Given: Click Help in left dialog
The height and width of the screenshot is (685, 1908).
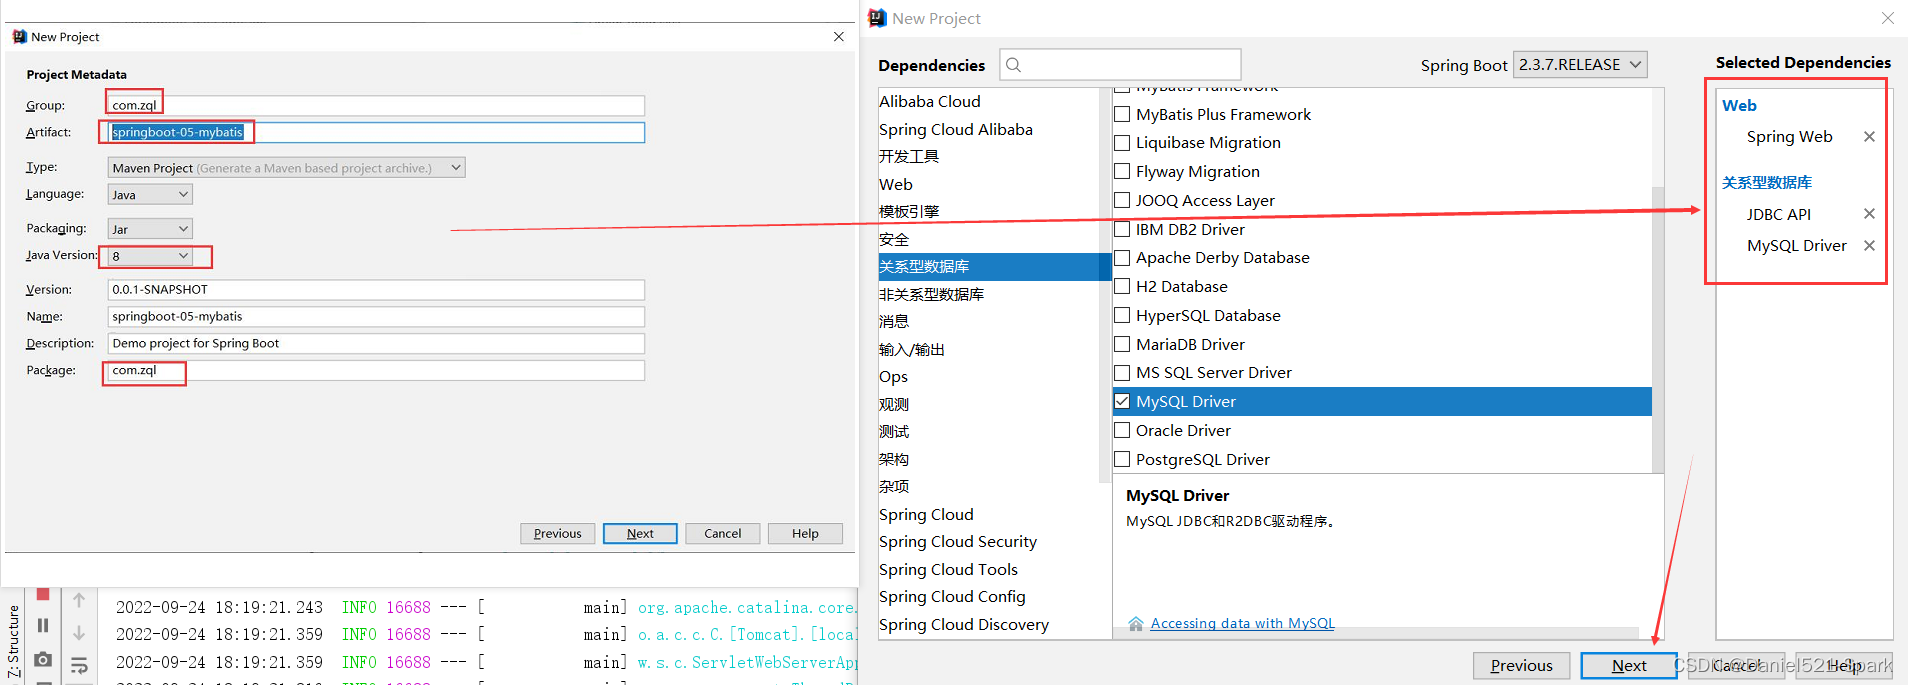Looking at the screenshot, I should 805,533.
